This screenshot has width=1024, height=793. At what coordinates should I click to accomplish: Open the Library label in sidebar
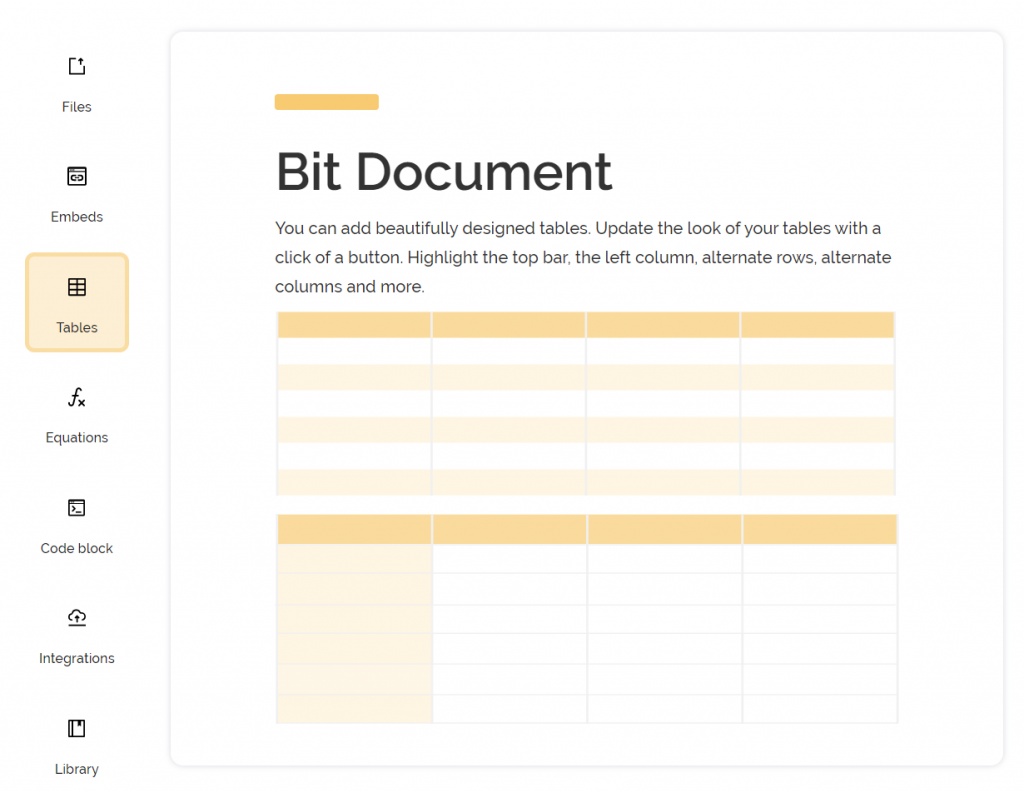tap(76, 769)
